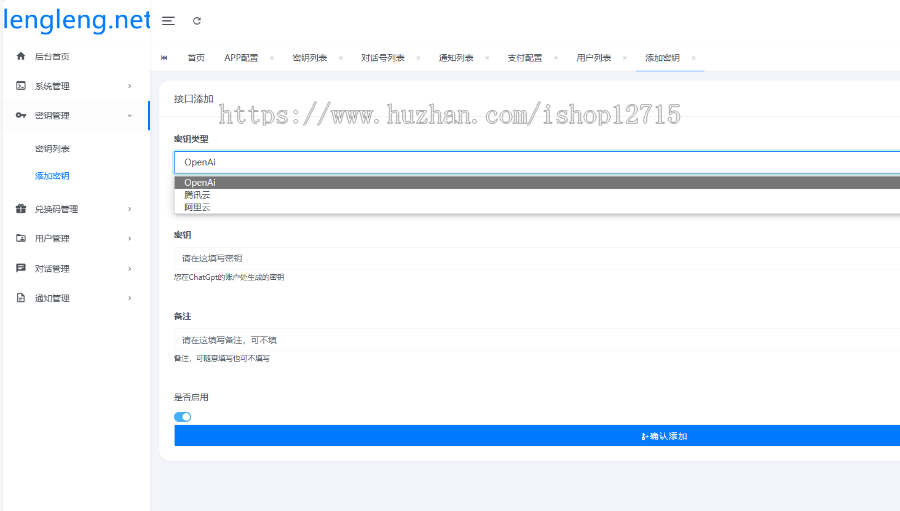
Task: Click the chat bubble icon beside 对话管理
Action: [x=21, y=268]
